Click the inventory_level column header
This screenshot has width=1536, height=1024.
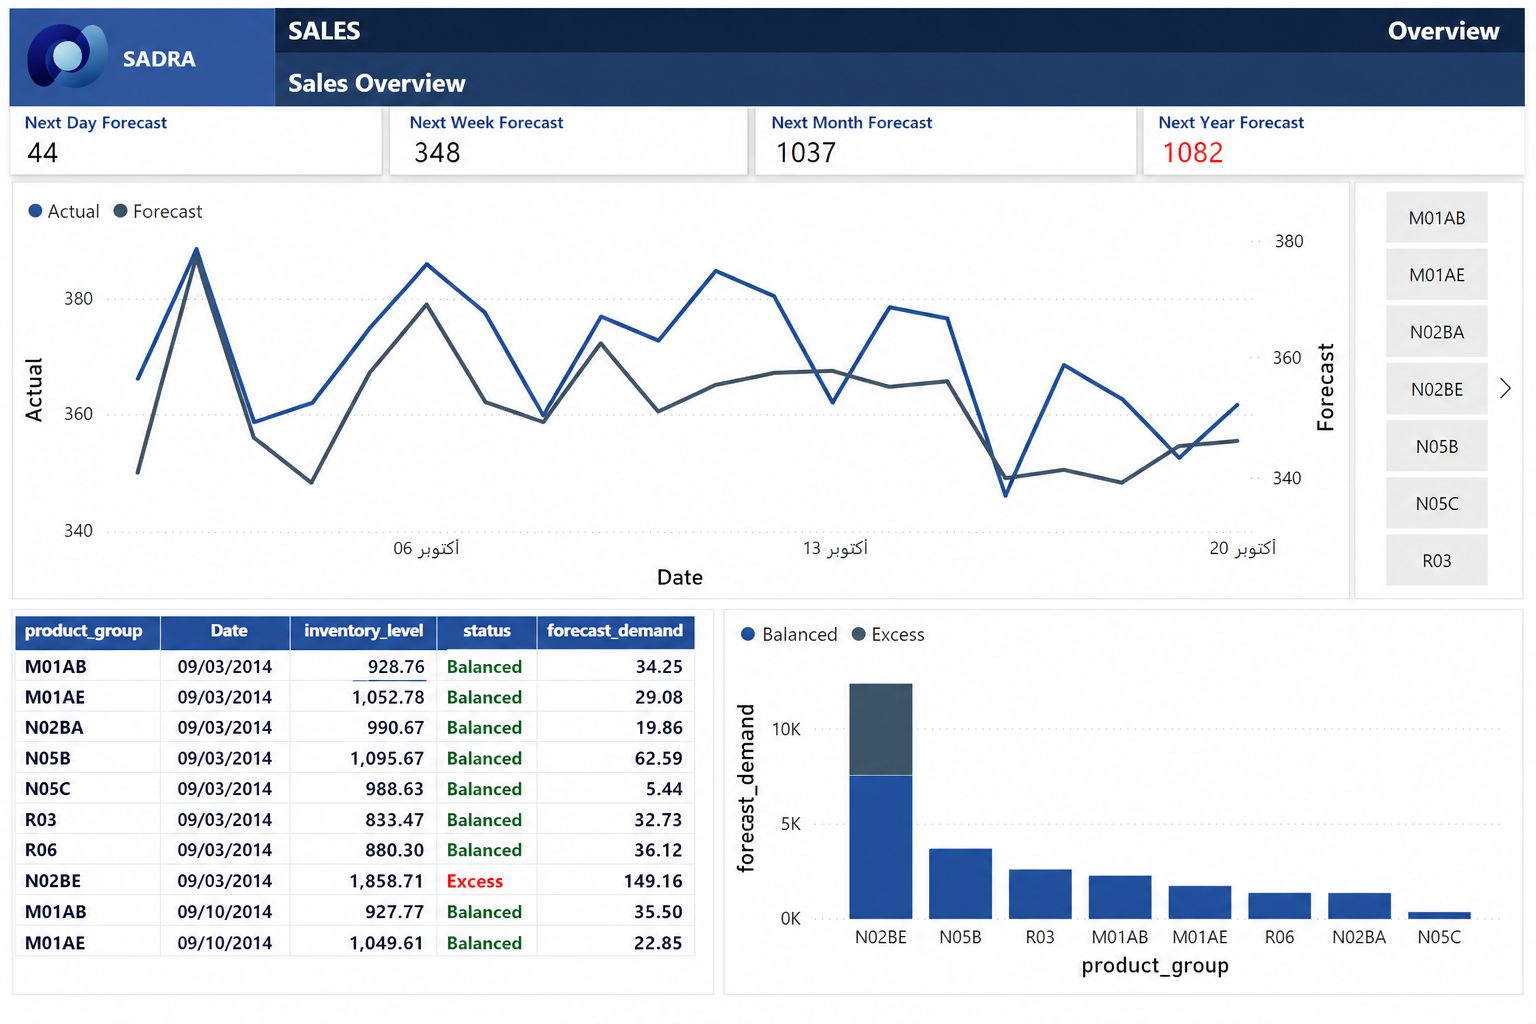coord(363,631)
